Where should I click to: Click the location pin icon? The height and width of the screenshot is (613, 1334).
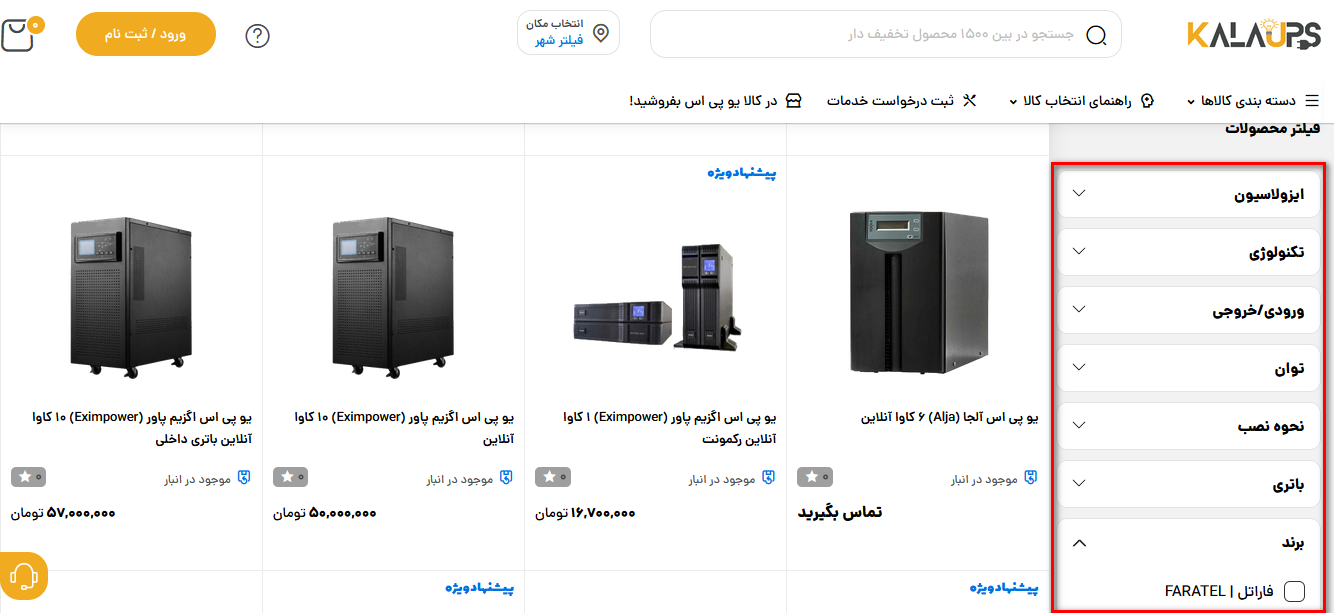pos(601,33)
